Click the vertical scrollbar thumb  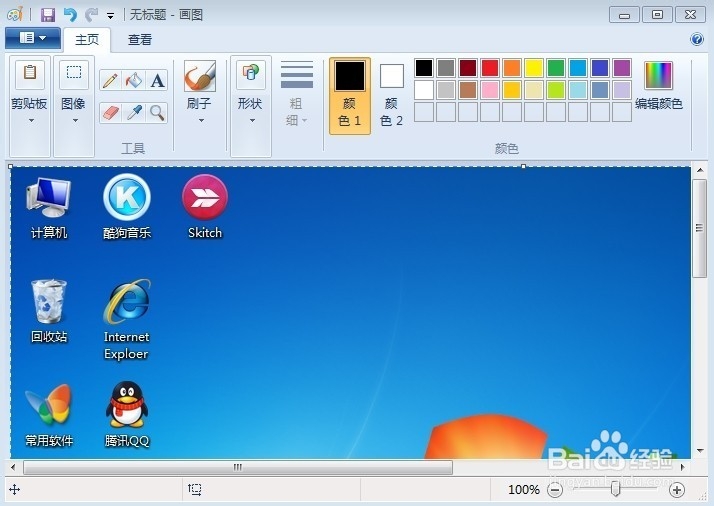pos(699,228)
